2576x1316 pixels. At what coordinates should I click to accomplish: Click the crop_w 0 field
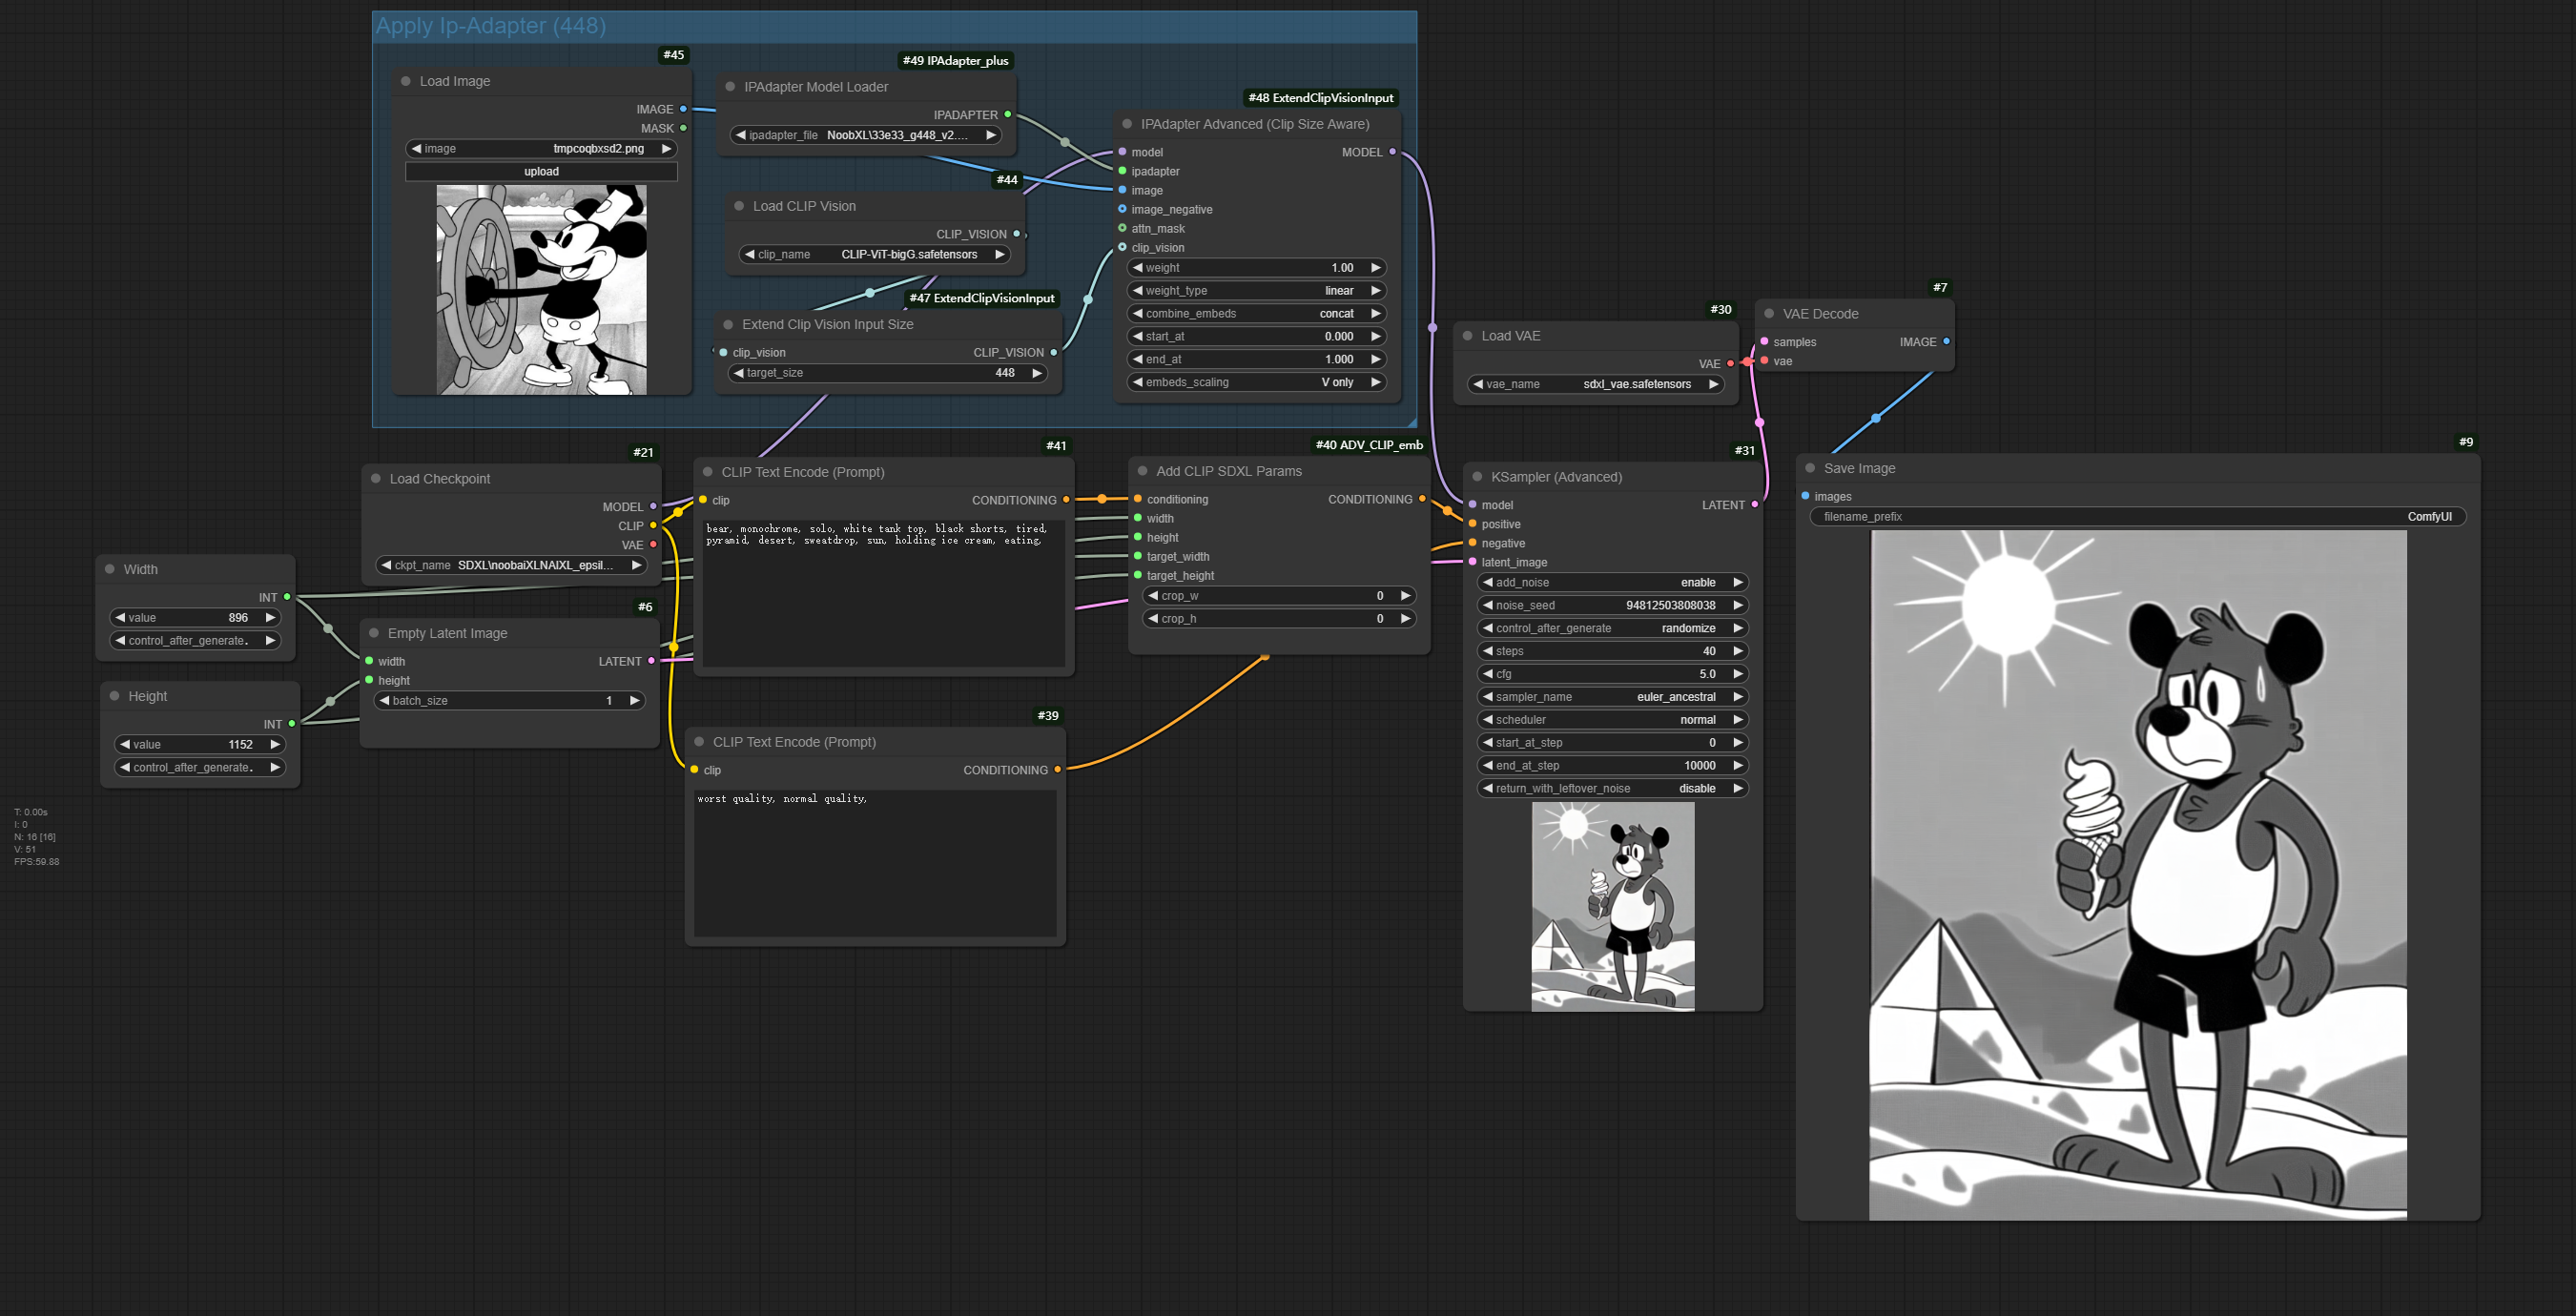tap(1279, 596)
